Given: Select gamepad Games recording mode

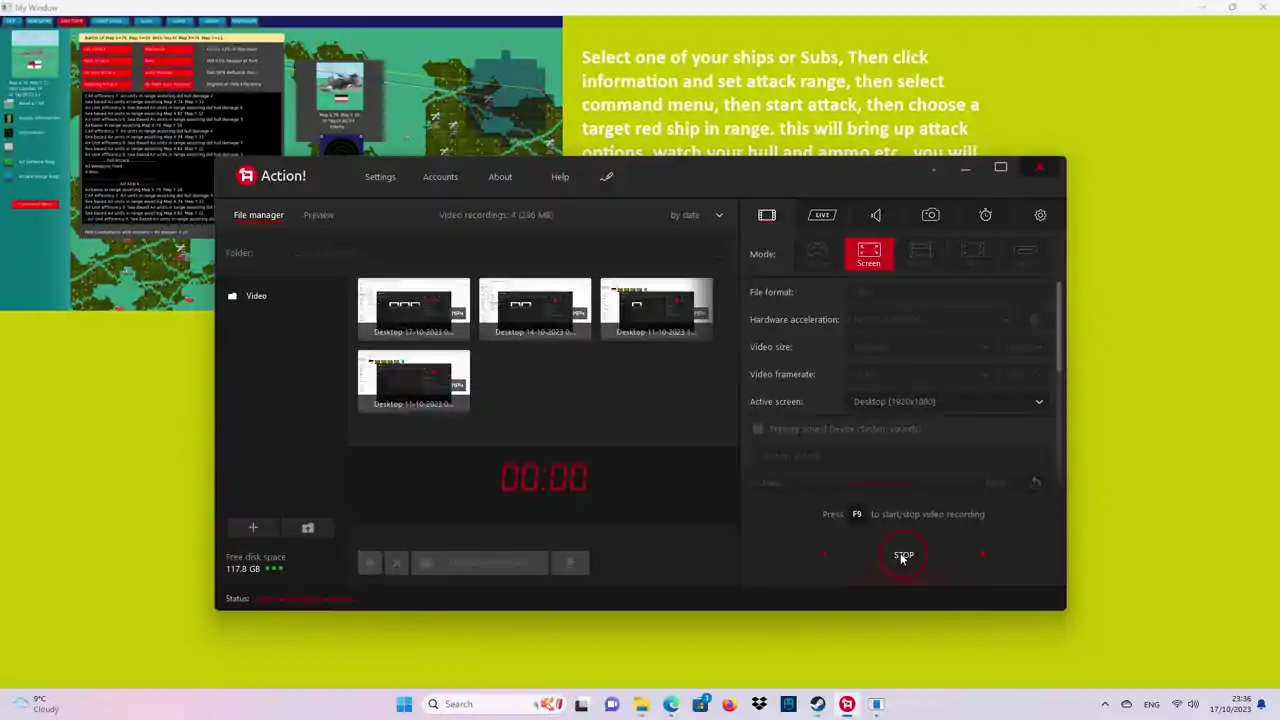Looking at the screenshot, I should point(818,254).
